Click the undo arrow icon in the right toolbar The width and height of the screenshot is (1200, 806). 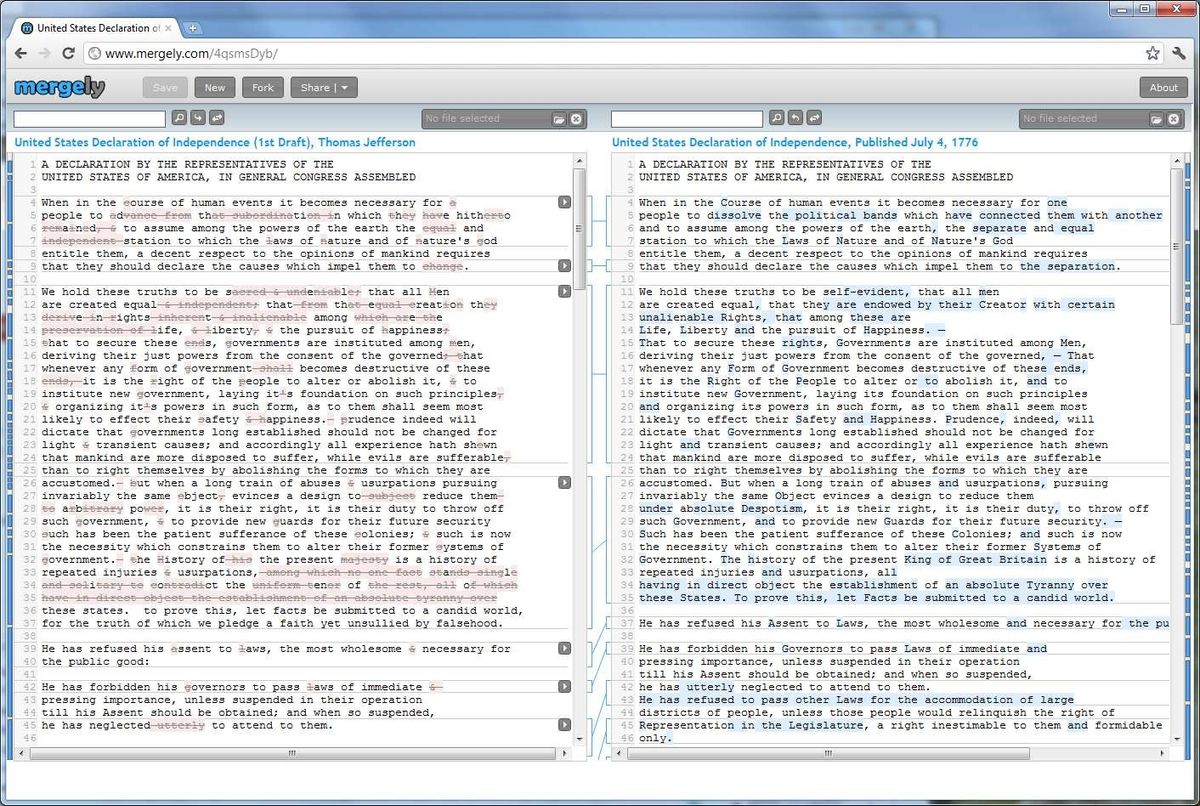click(x=796, y=118)
